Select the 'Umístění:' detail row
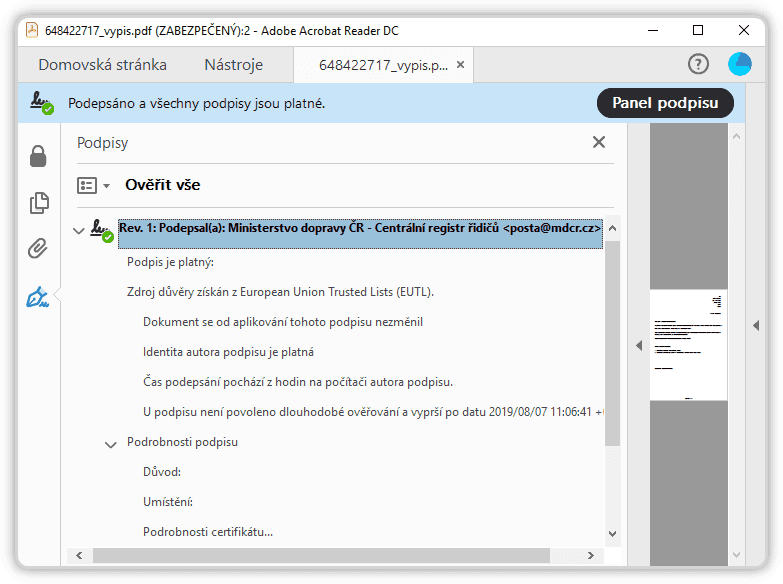The height and width of the screenshot is (584, 783). (168, 502)
